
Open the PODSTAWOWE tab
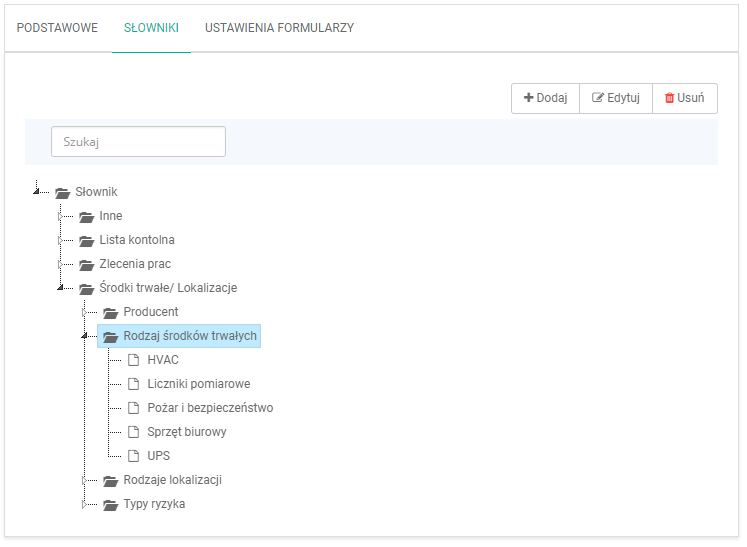(x=57, y=28)
